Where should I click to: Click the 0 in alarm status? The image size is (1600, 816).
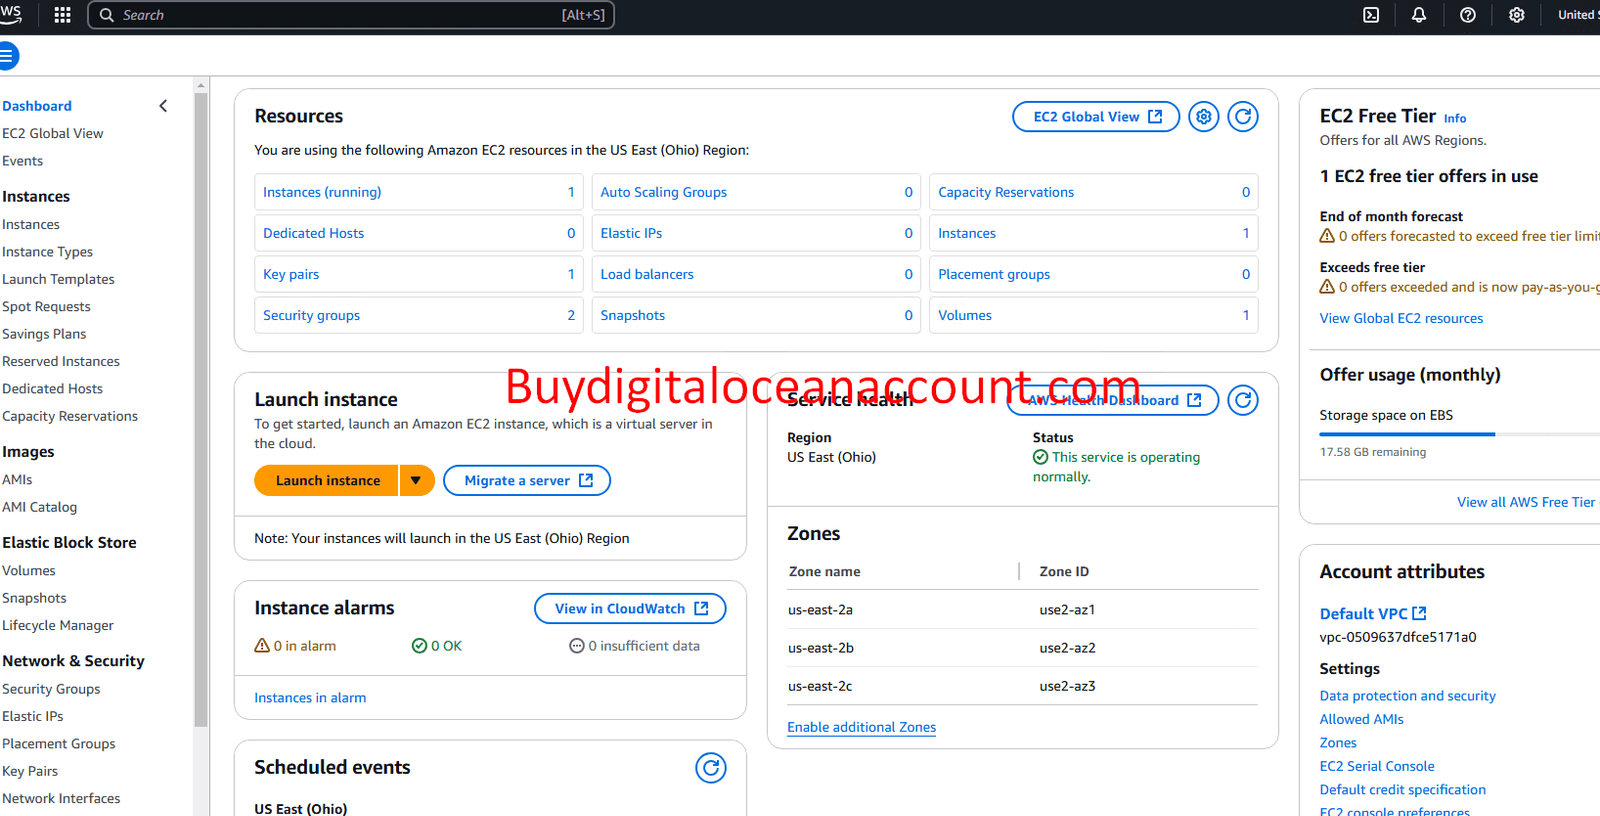tap(295, 646)
